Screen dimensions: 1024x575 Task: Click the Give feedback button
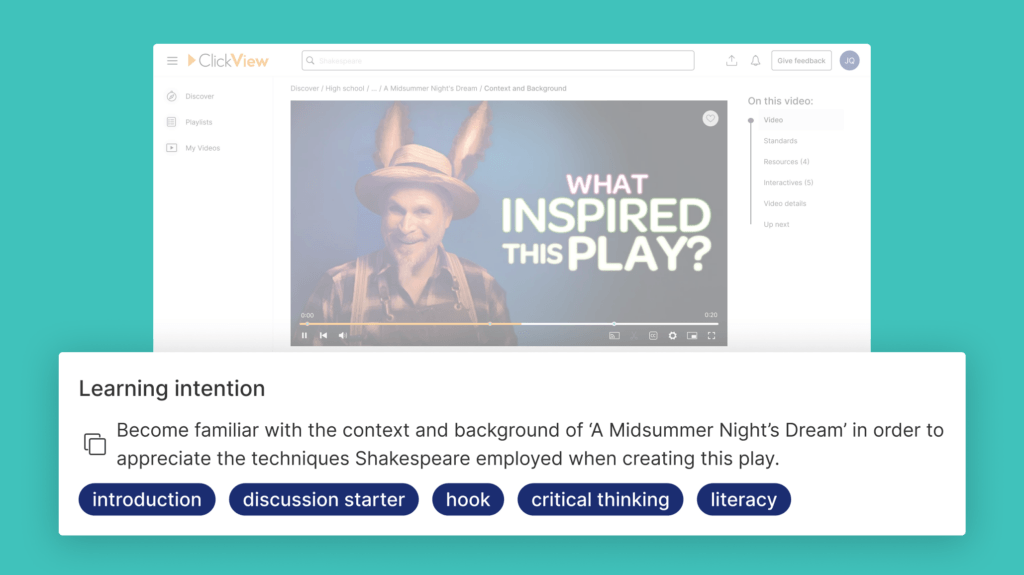pos(801,61)
